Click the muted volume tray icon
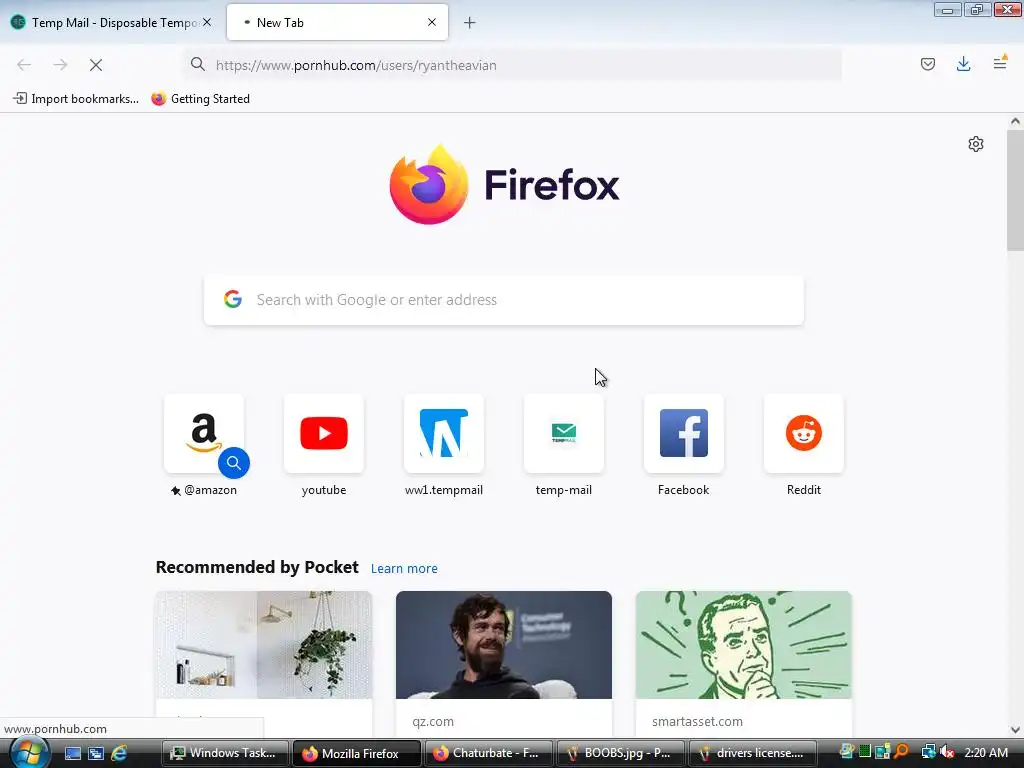1024x768 pixels. pyautogui.click(x=947, y=752)
